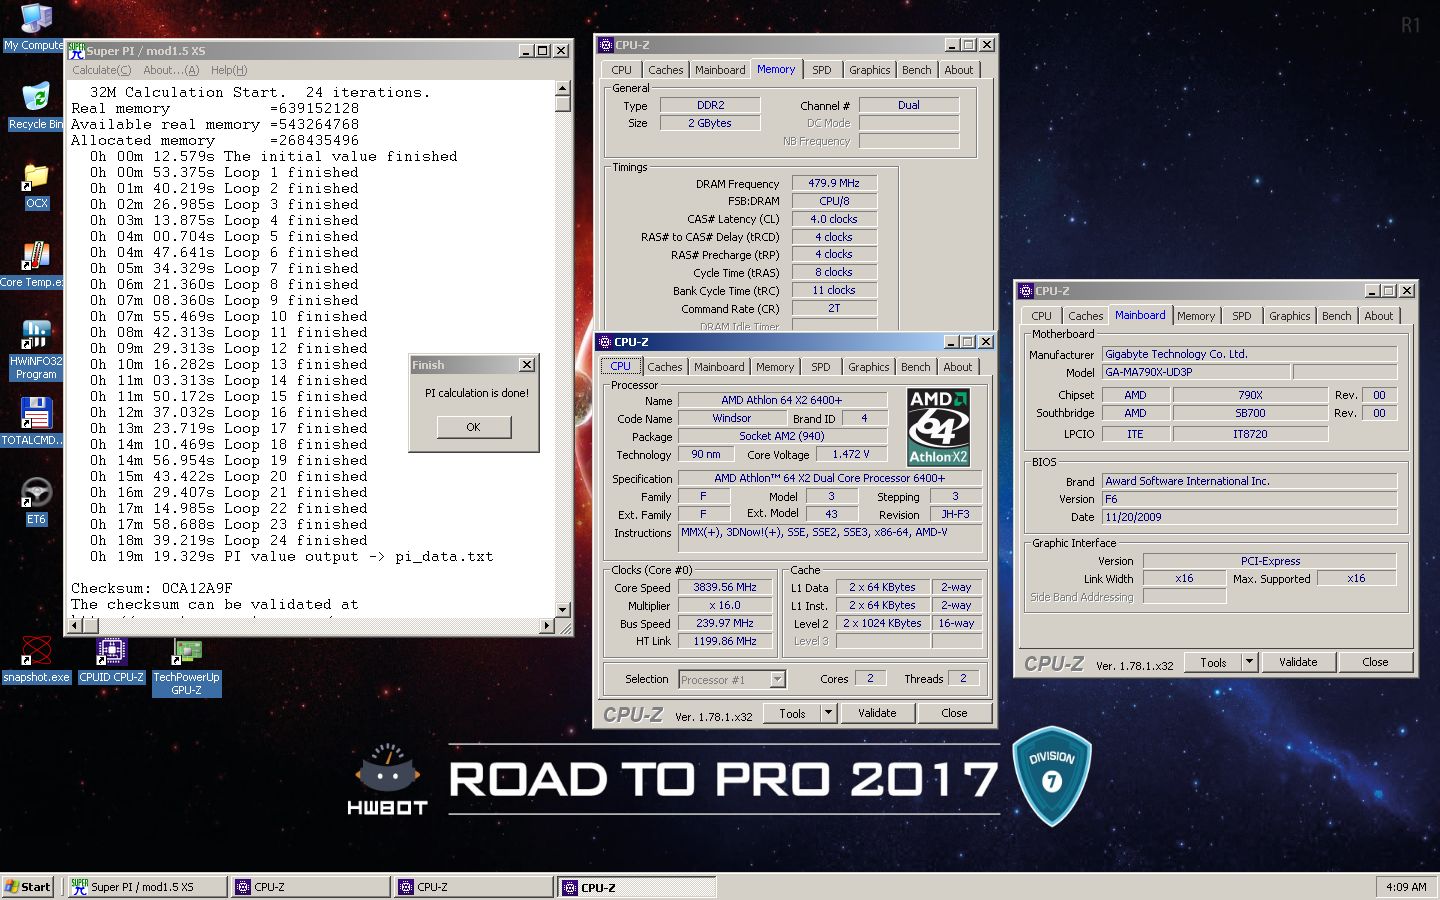The width and height of the screenshot is (1440, 900).
Task: Click Core Voltage 1.472 V field
Action: (x=851, y=454)
